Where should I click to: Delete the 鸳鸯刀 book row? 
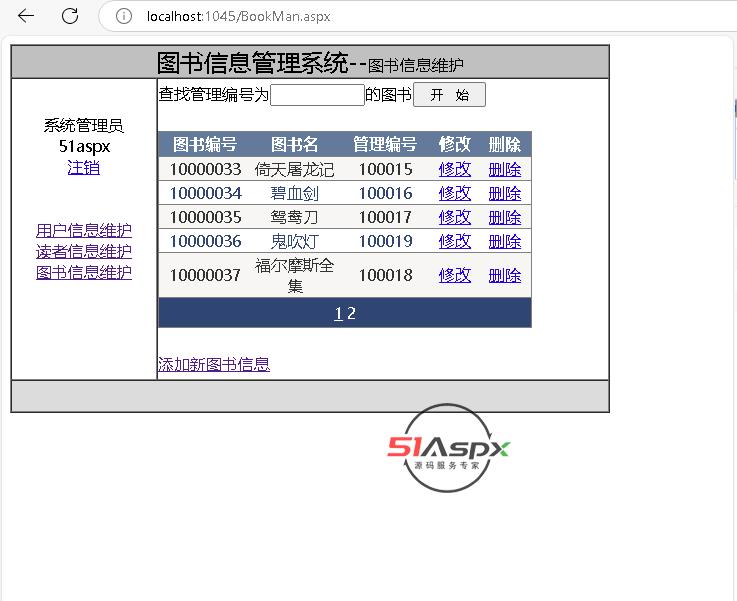(504, 217)
